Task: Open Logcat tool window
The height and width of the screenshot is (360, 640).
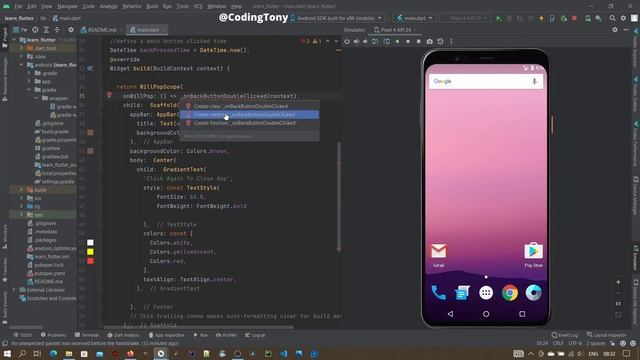Action: 255,335
